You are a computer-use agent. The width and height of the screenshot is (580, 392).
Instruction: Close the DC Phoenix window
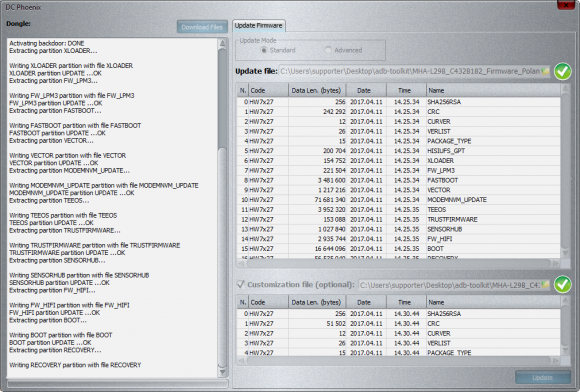[x=566, y=5]
